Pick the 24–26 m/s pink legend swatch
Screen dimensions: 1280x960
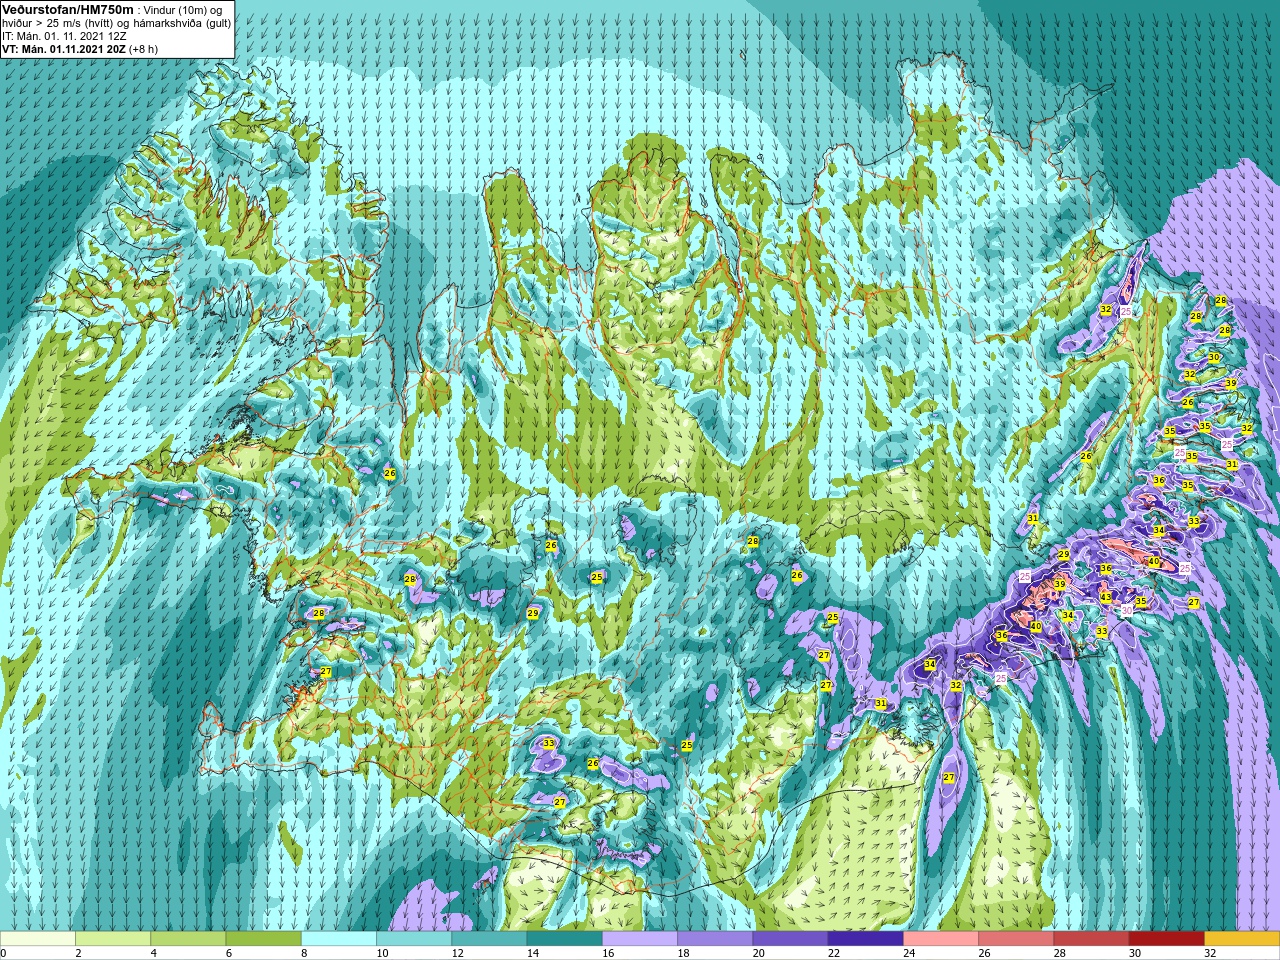tap(941, 939)
